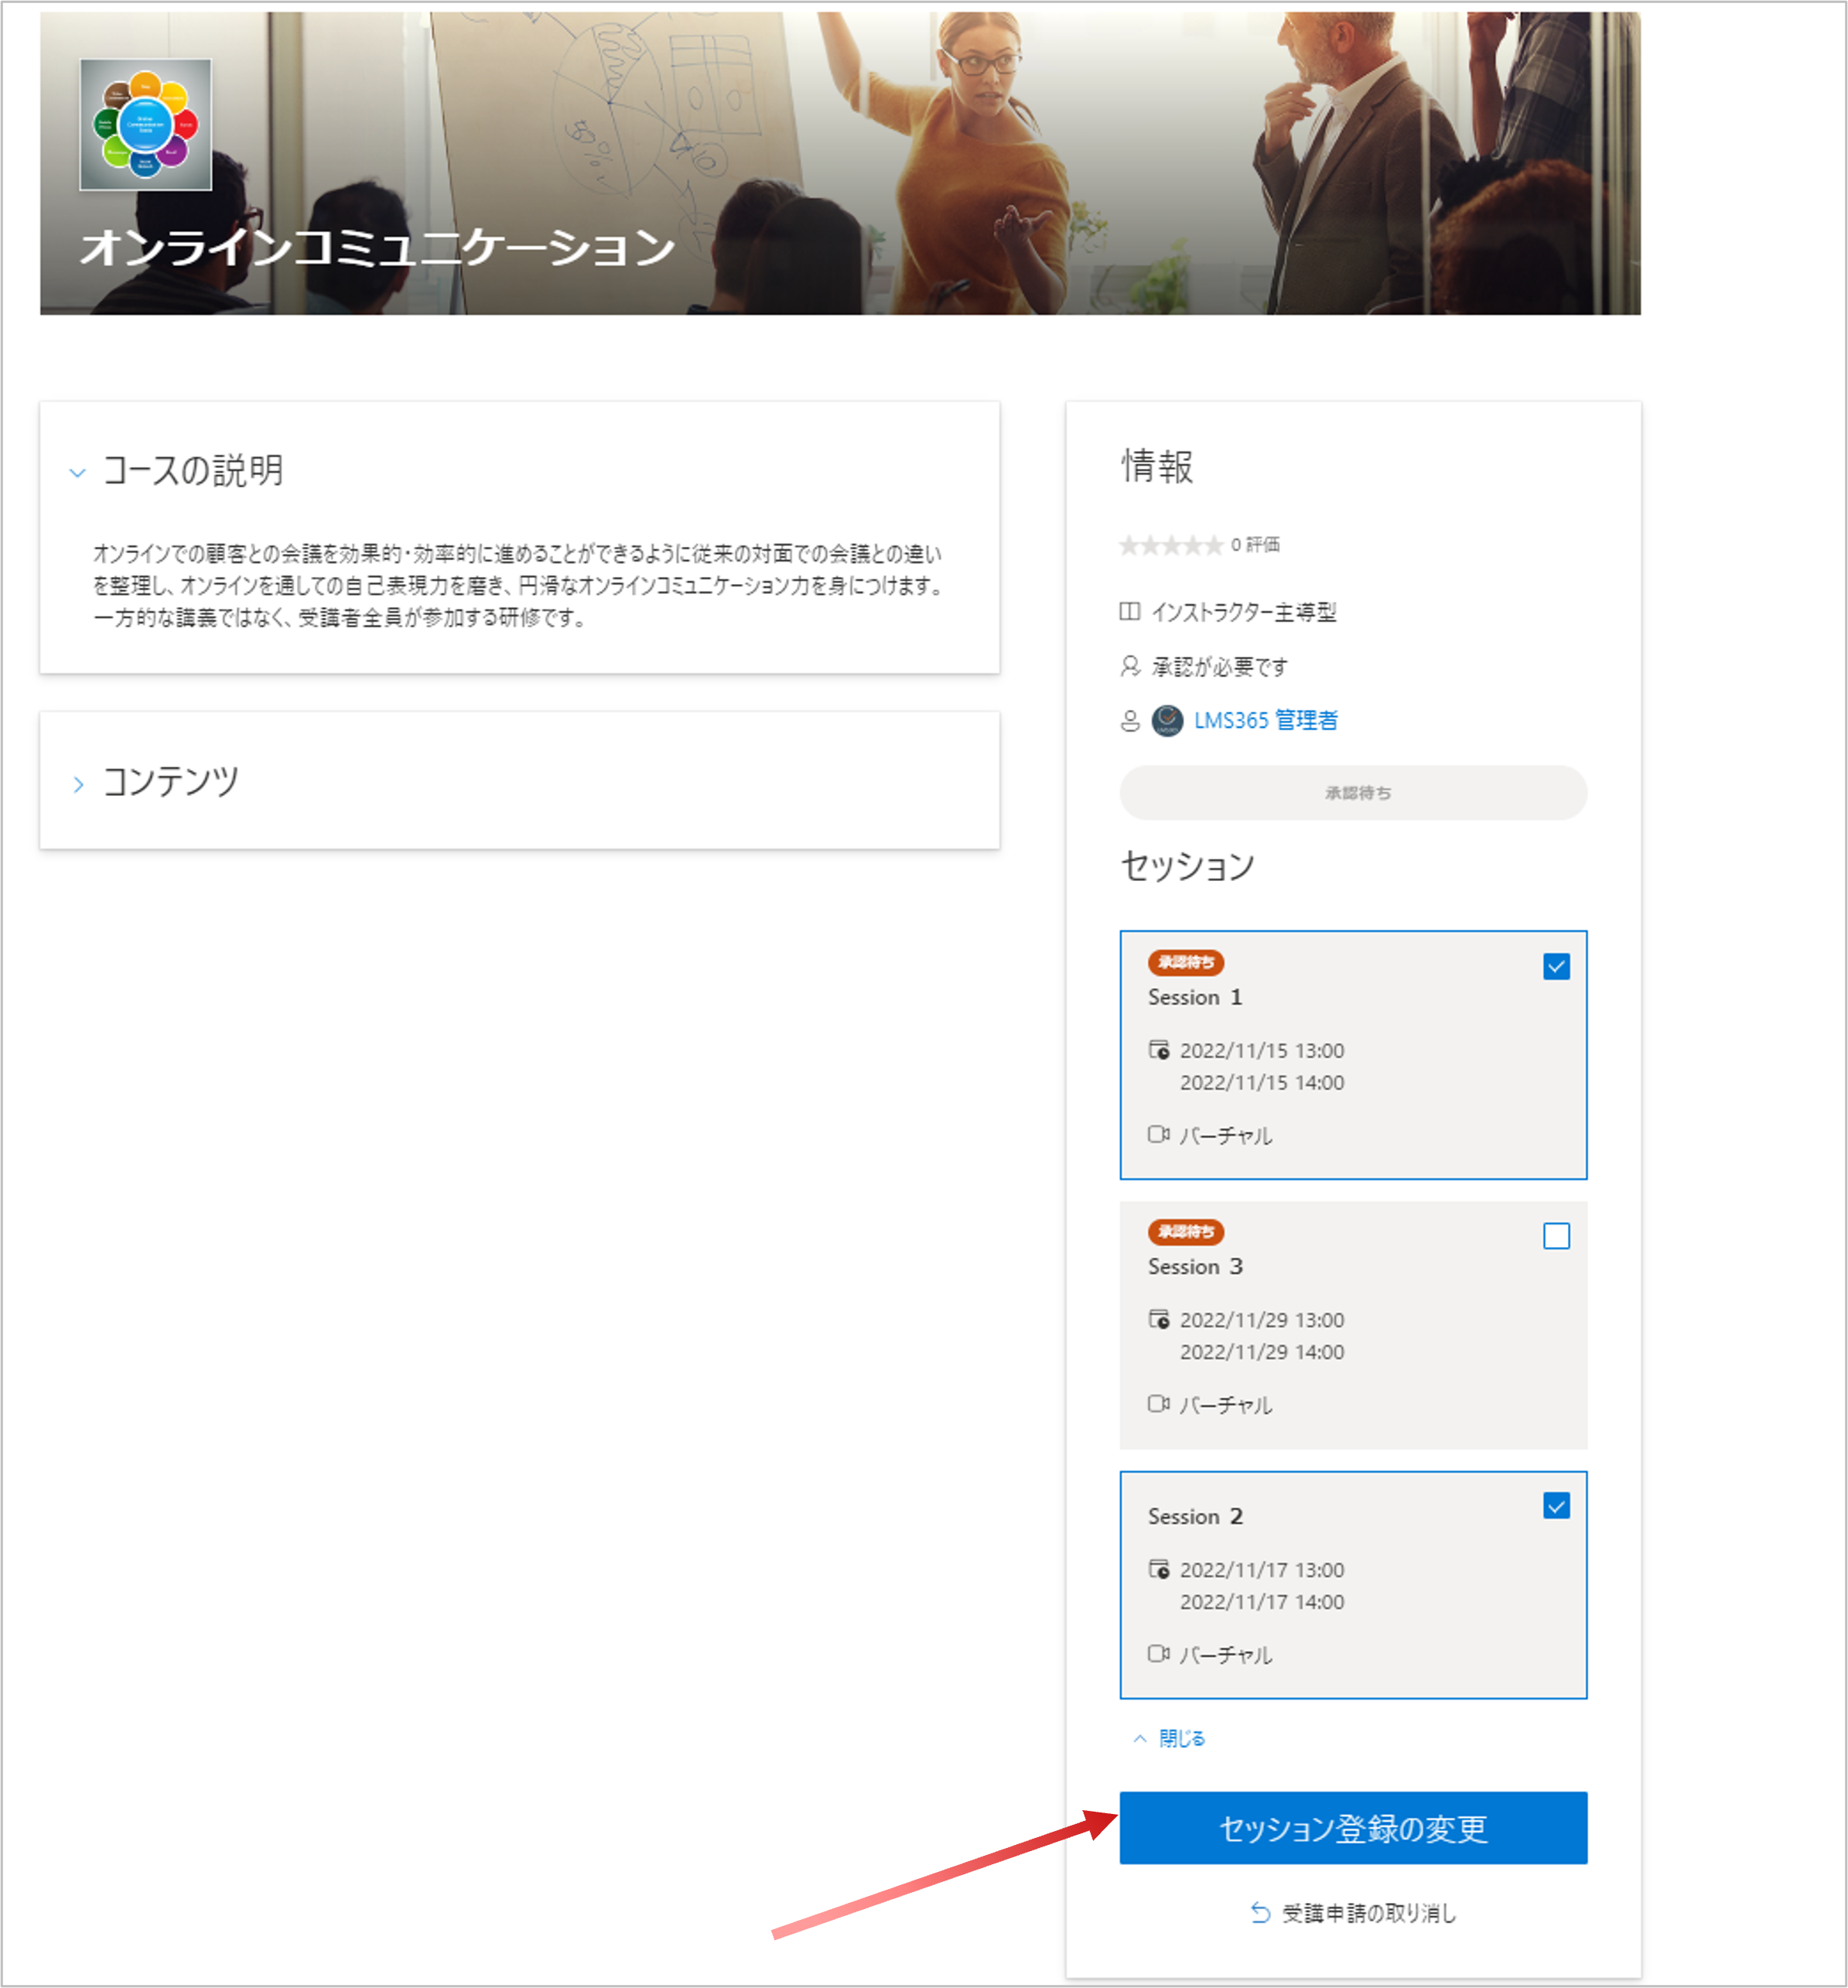Viewport: 1848px width, 1988px height.
Task: Expand the コンテンツ section
Action: 78,784
